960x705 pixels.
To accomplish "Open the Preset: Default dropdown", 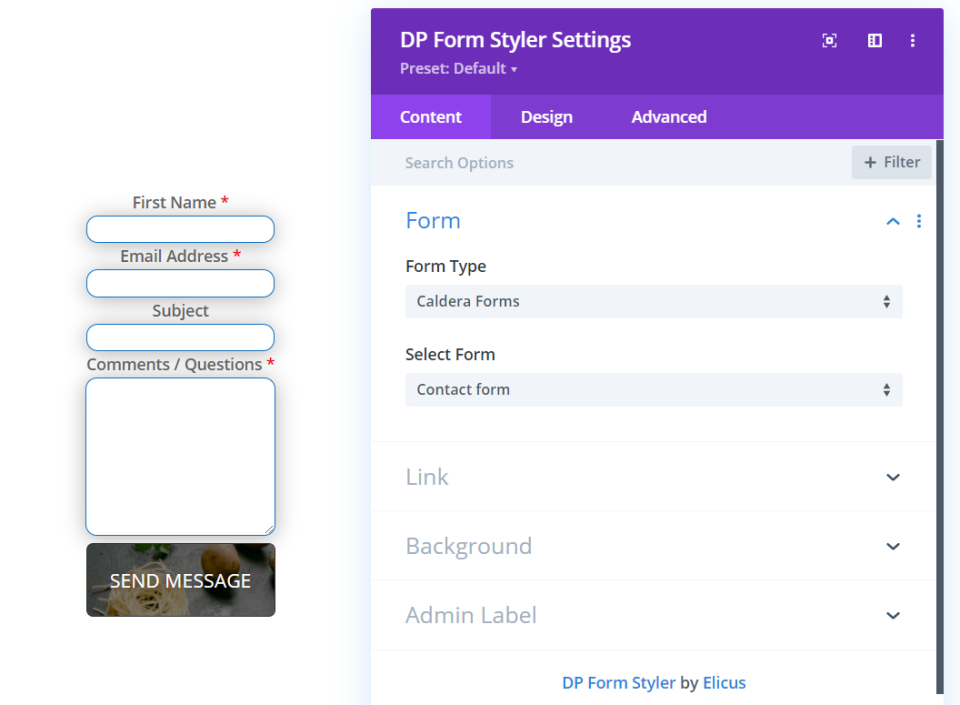I will [459, 69].
